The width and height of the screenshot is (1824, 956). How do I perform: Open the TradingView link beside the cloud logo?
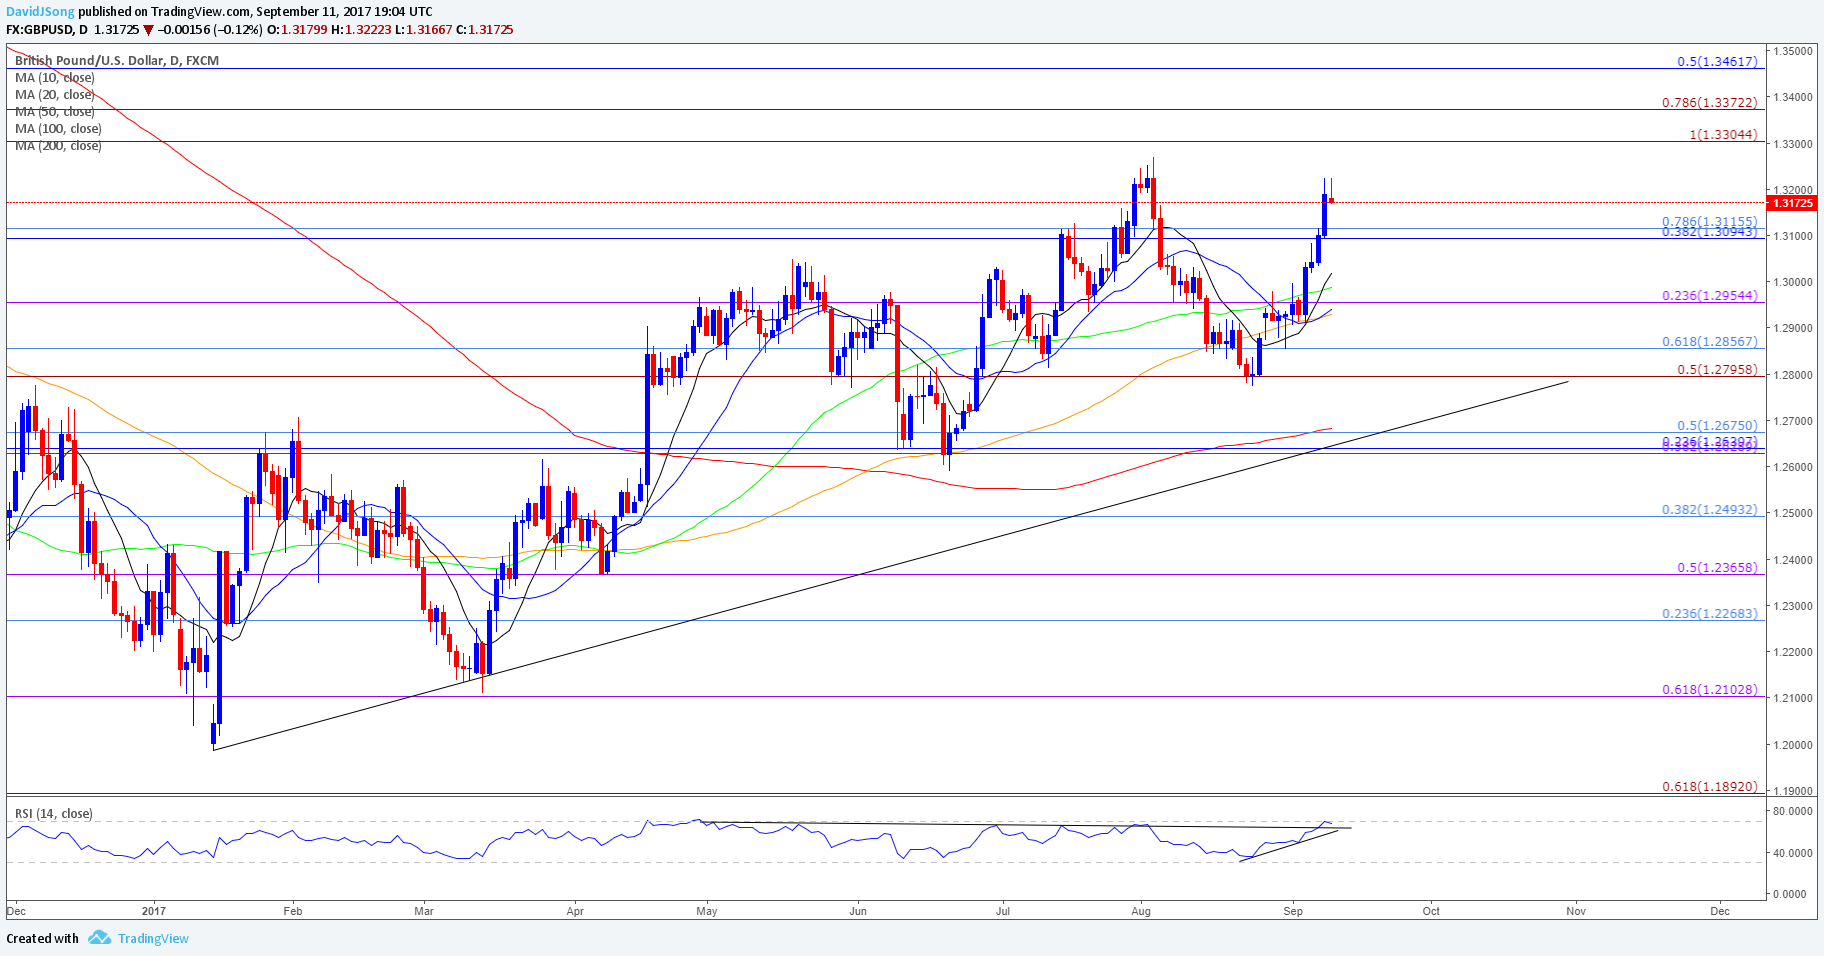(x=153, y=938)
